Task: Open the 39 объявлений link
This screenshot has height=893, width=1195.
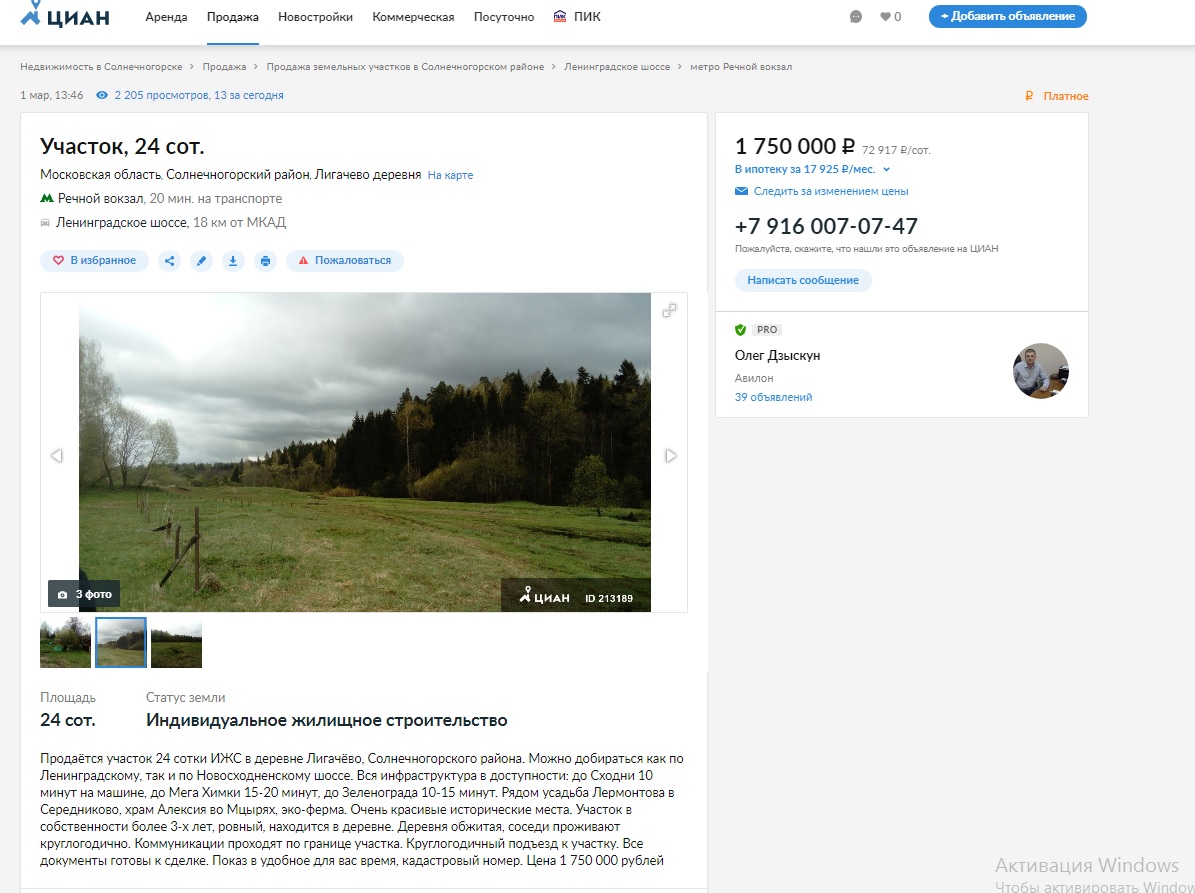Action: [774, 397]
